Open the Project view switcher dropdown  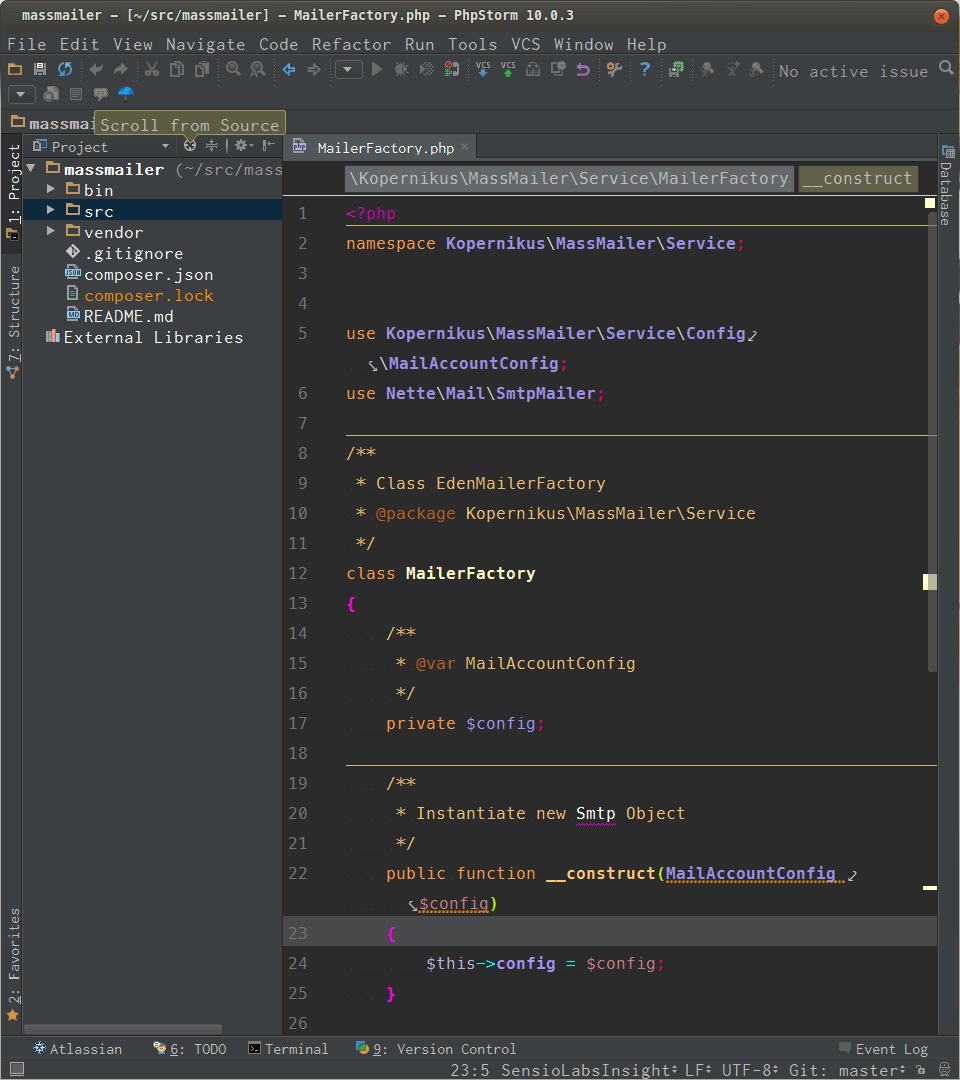coord(165,146)
